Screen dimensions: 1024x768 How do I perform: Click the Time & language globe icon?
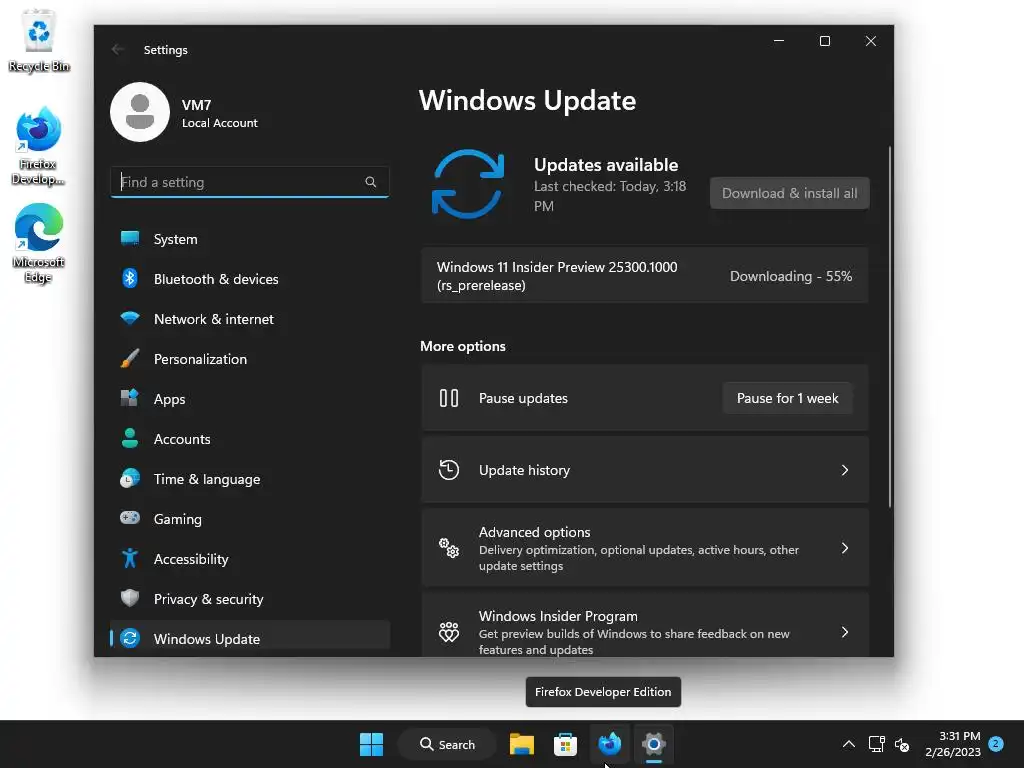click(x=130, y=479)
